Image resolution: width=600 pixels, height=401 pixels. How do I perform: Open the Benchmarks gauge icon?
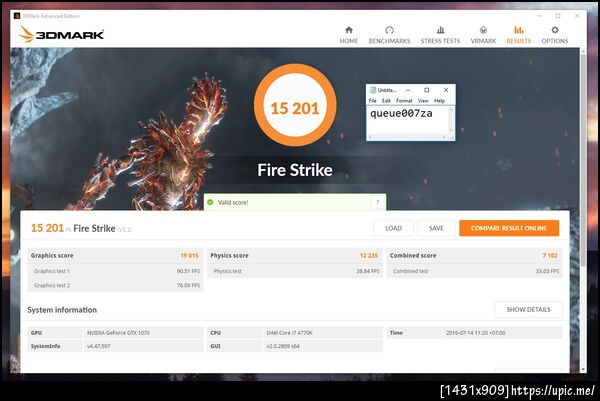389,30
